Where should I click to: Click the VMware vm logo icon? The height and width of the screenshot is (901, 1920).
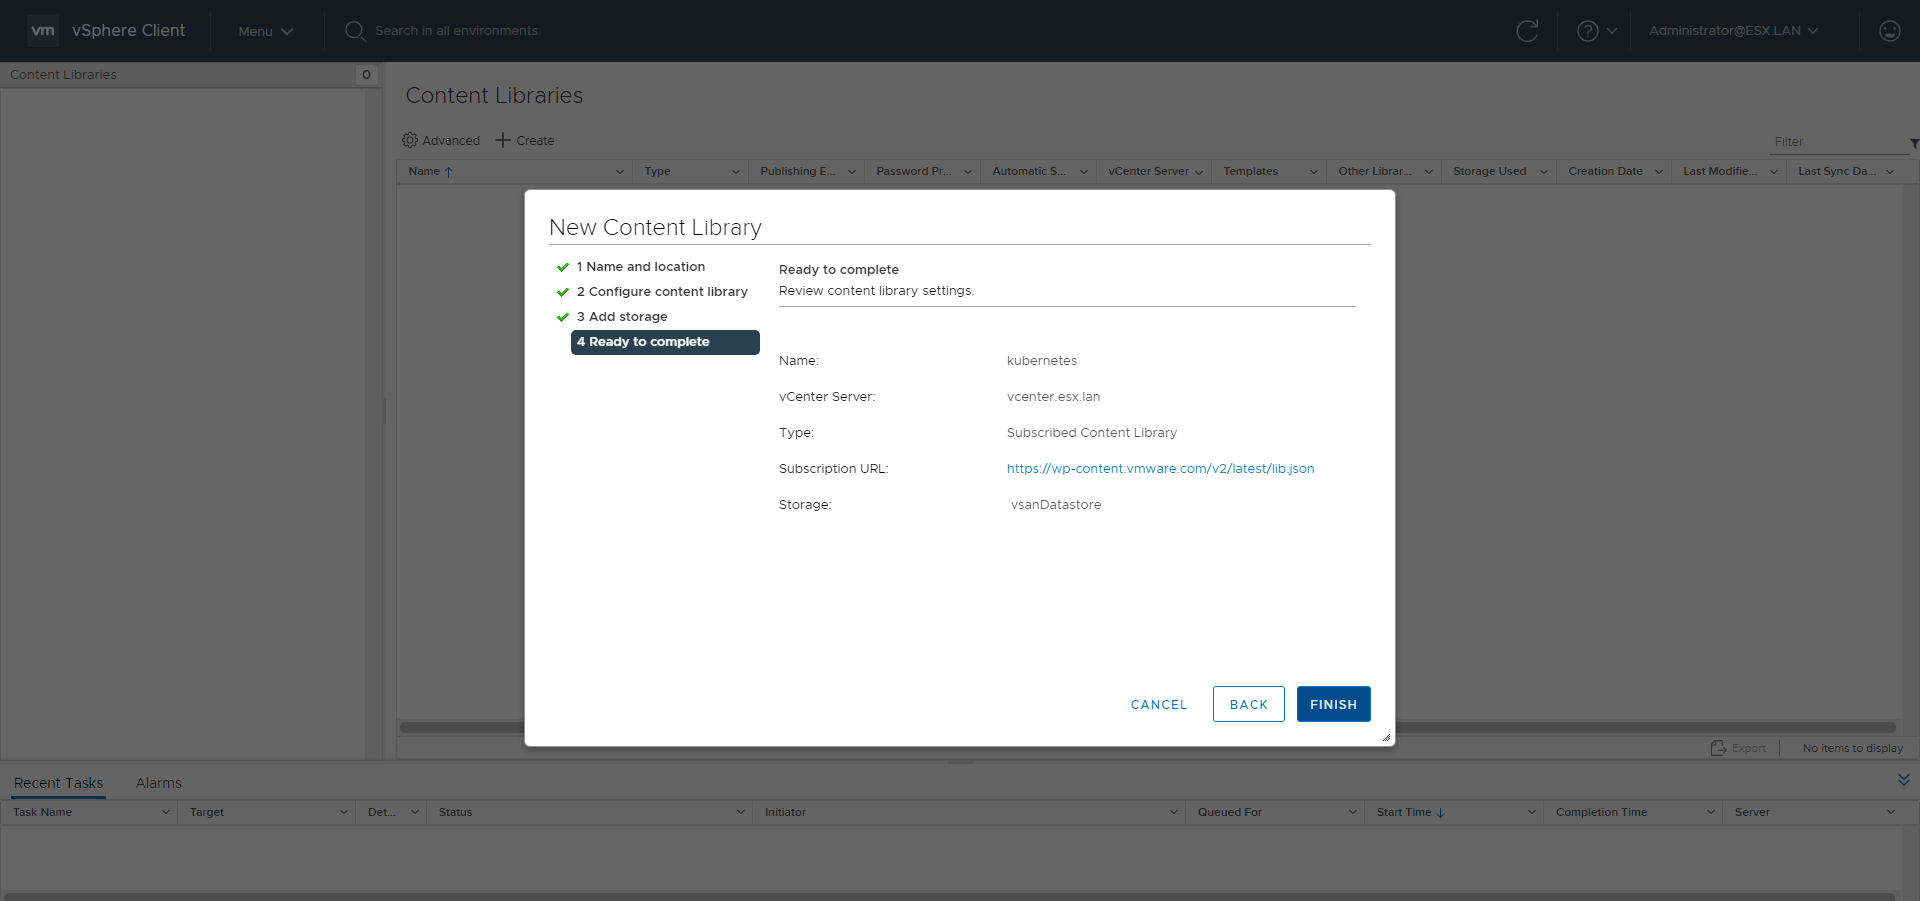point(42,31)
